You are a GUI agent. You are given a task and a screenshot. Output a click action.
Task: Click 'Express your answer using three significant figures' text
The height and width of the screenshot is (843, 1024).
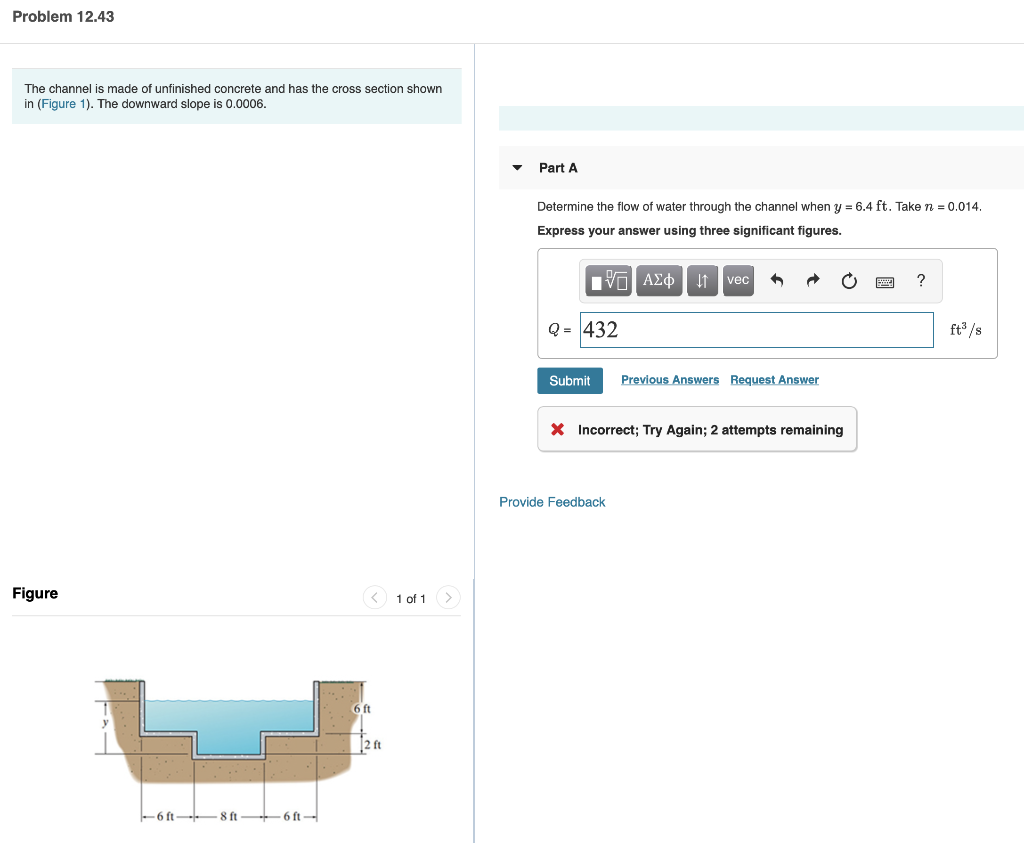click(689, 231)
